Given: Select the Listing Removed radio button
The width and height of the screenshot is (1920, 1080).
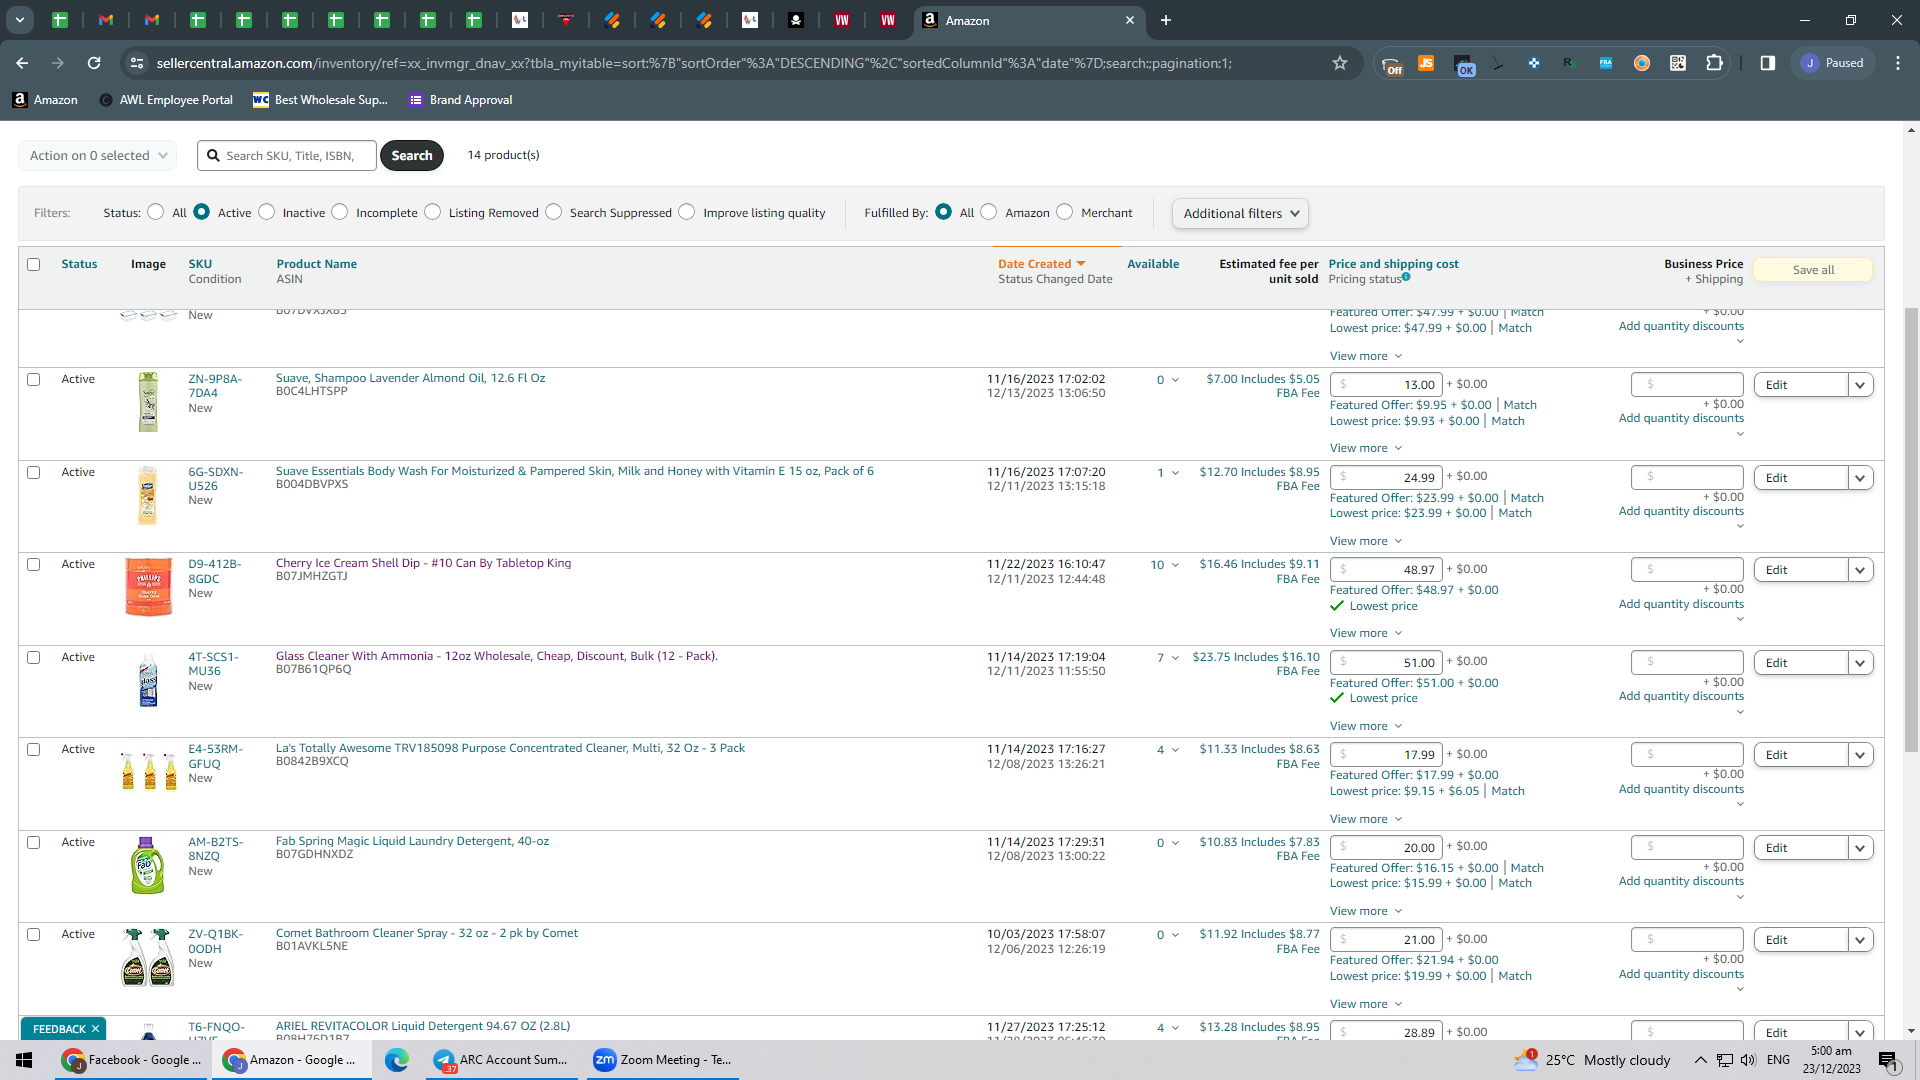Looking at the screenshot, I should [433, 212].
